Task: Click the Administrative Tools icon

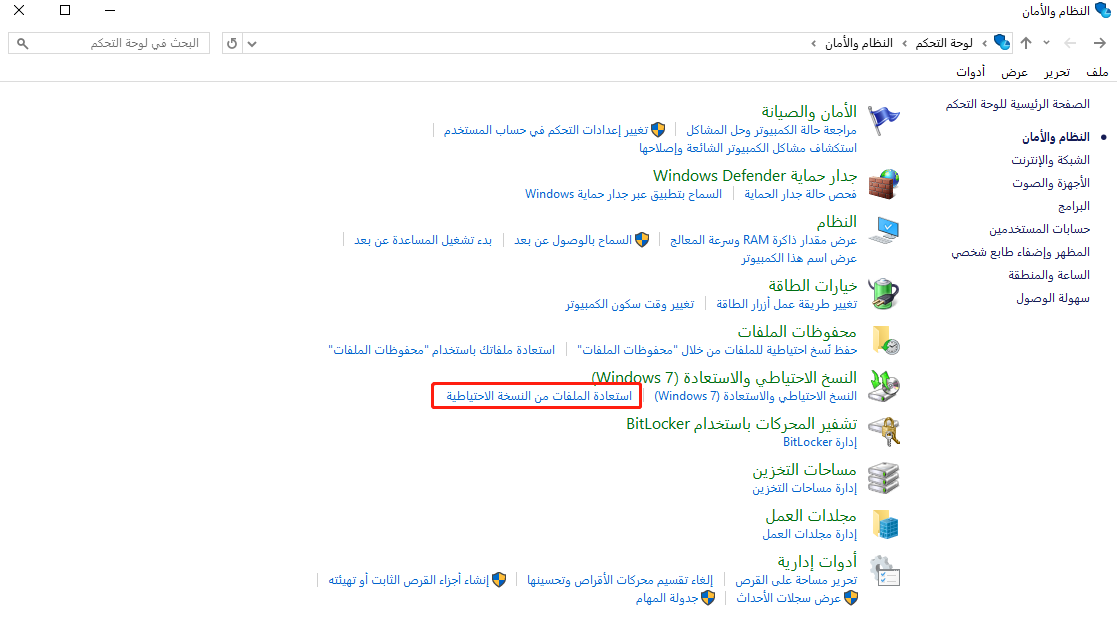Action: (885, 571)
